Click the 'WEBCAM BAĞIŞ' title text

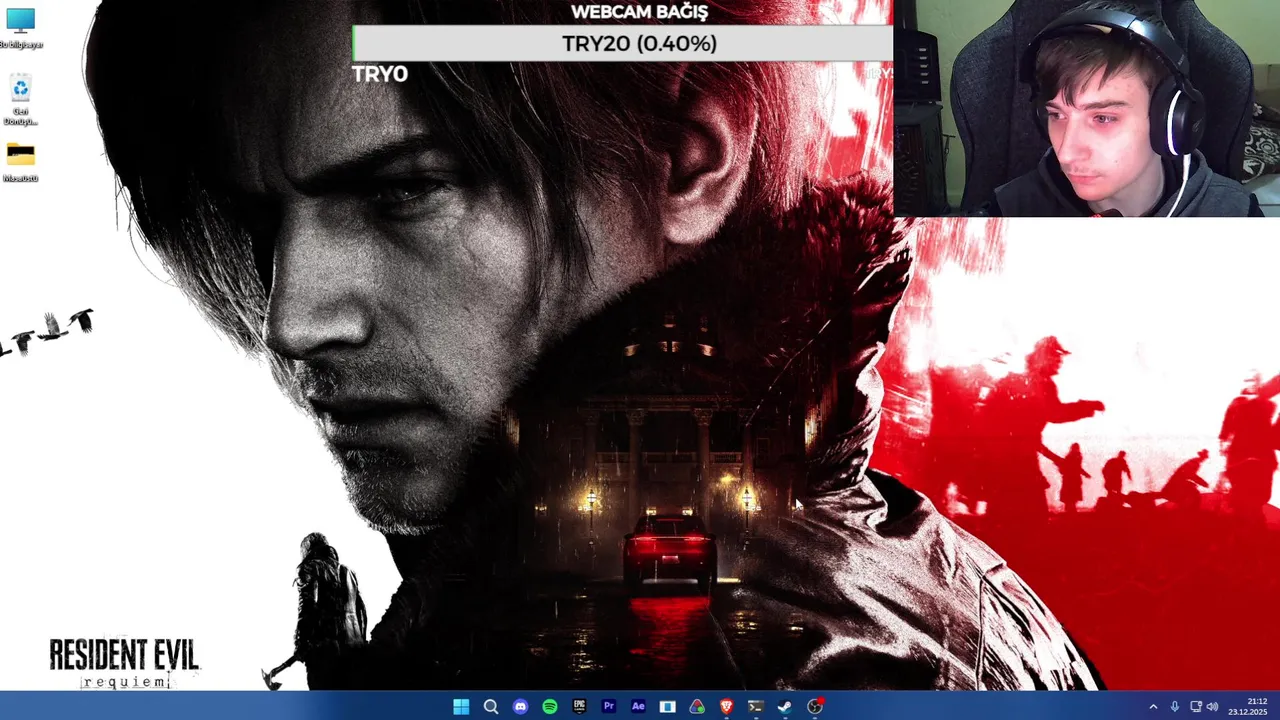[x=639, y=12]
